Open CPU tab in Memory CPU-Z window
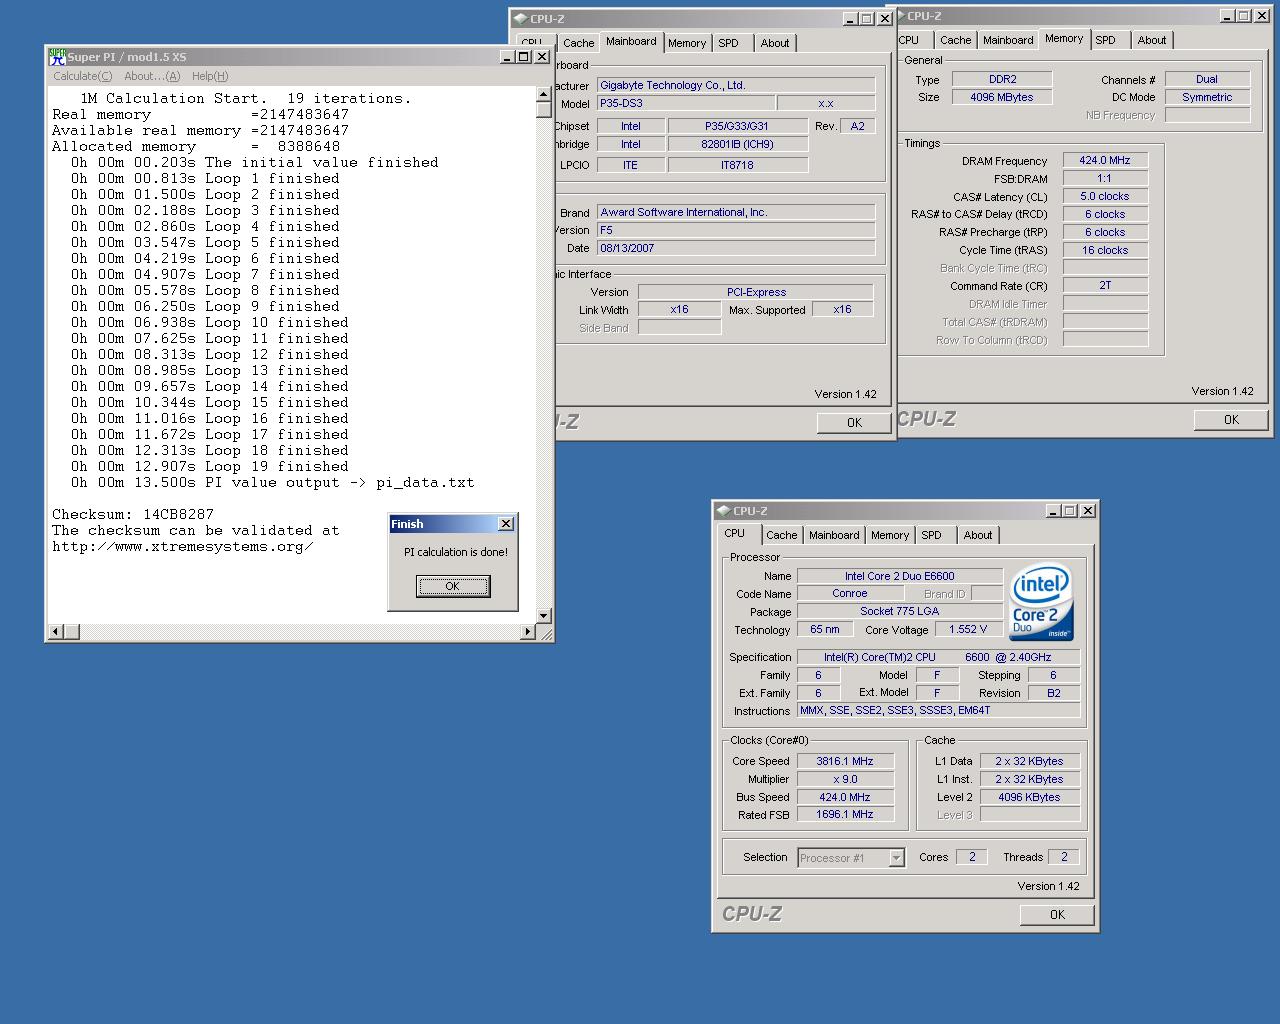 click(909, 40)
